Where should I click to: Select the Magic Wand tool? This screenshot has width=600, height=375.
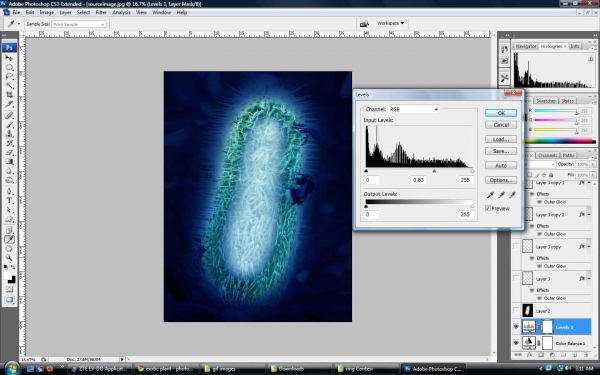[9, 86]
